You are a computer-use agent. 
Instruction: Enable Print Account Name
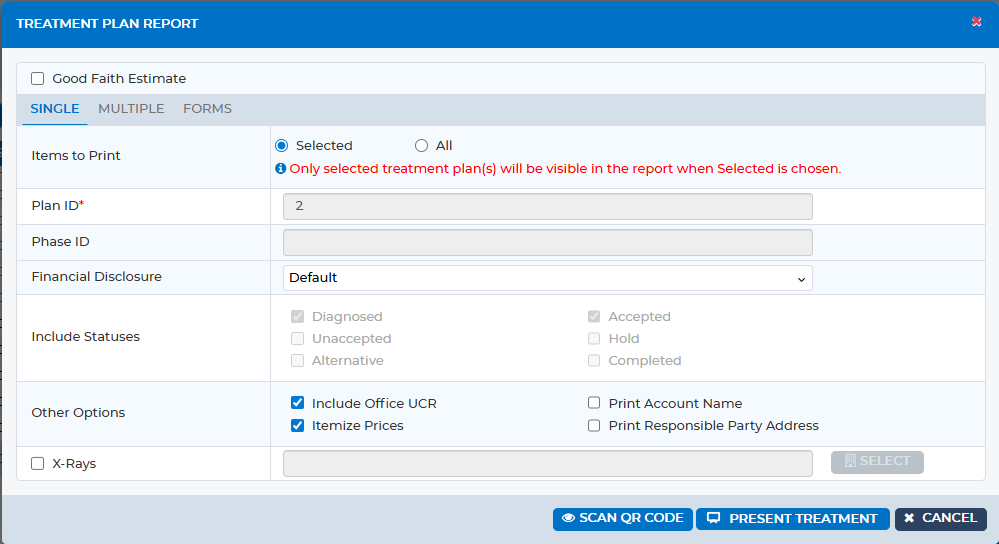coord(594,403)
